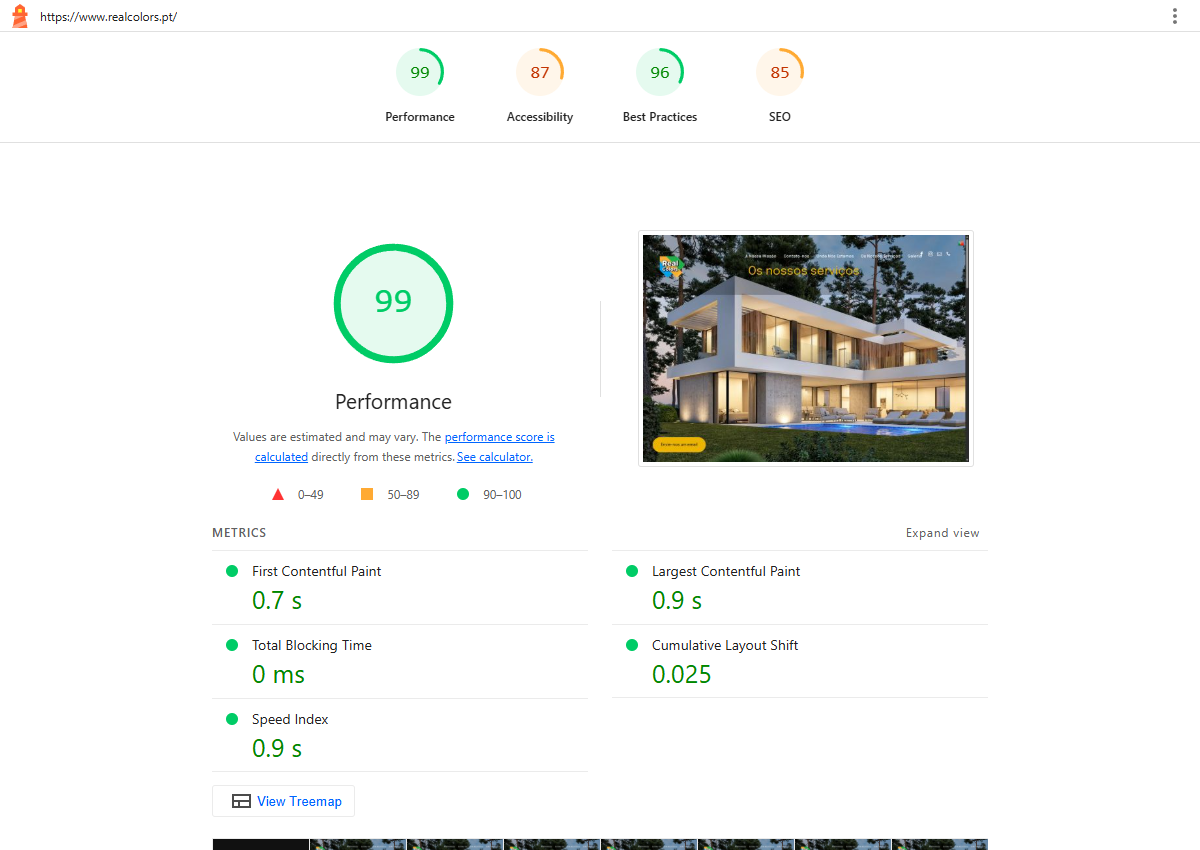Click First Contentful Paint metric label
The image size is (1200, 850).
click(x=316, y=571)
